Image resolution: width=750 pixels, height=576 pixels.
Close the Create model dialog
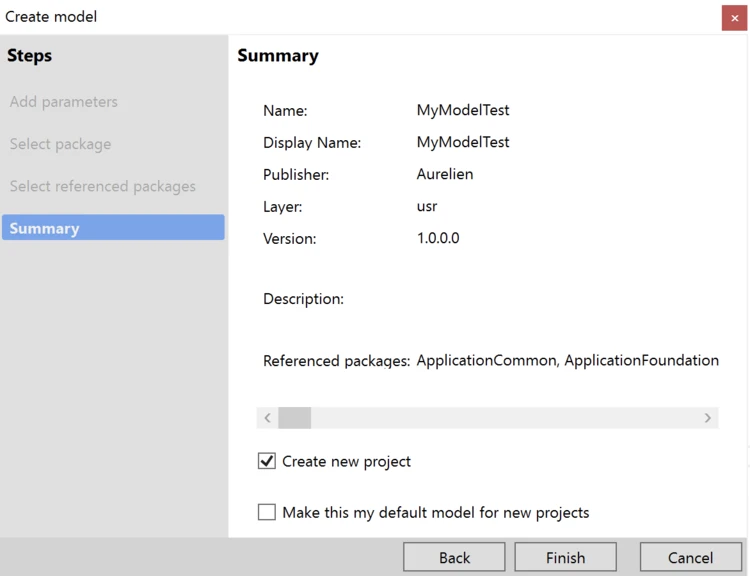coord(734,18)
